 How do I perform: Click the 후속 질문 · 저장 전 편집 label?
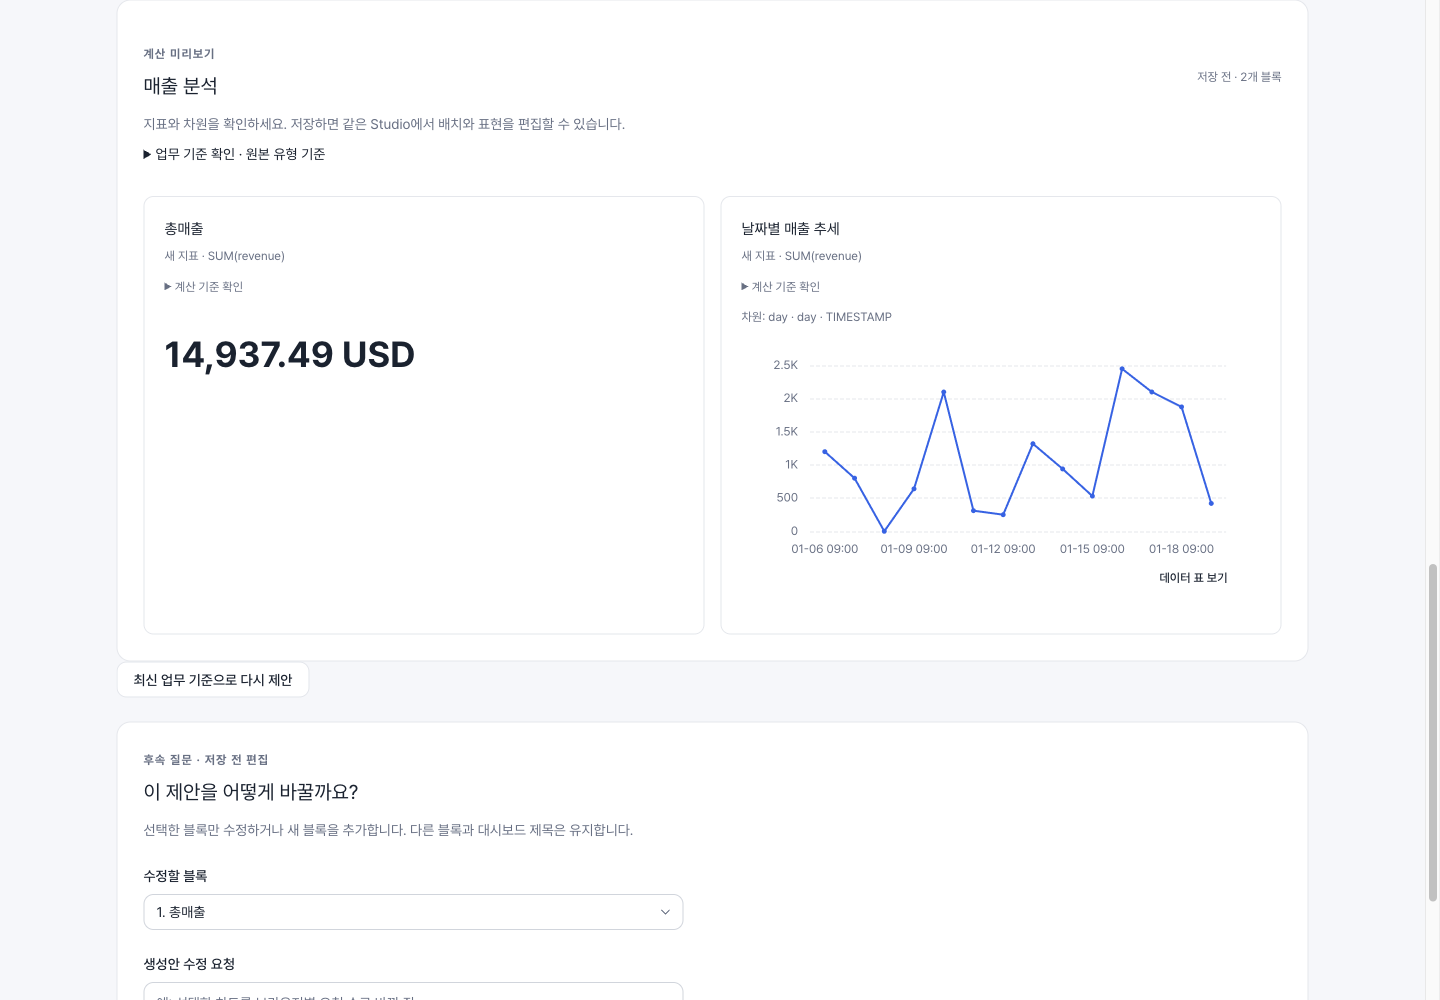[x=206, y=760]
